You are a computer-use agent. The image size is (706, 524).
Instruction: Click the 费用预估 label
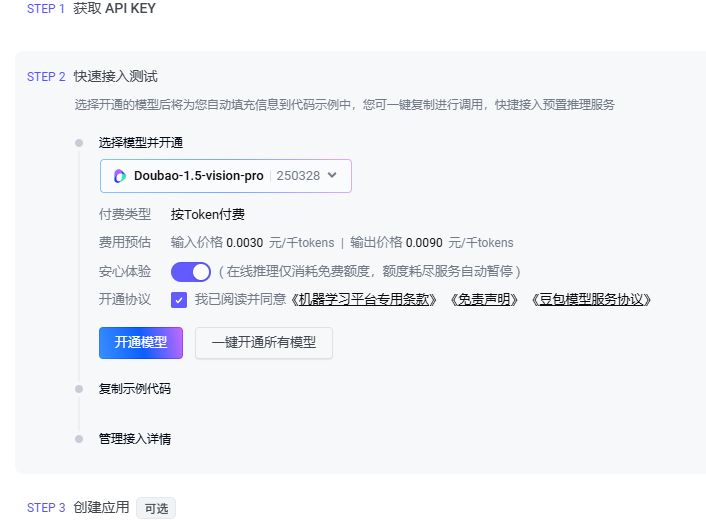click(125, 243)
